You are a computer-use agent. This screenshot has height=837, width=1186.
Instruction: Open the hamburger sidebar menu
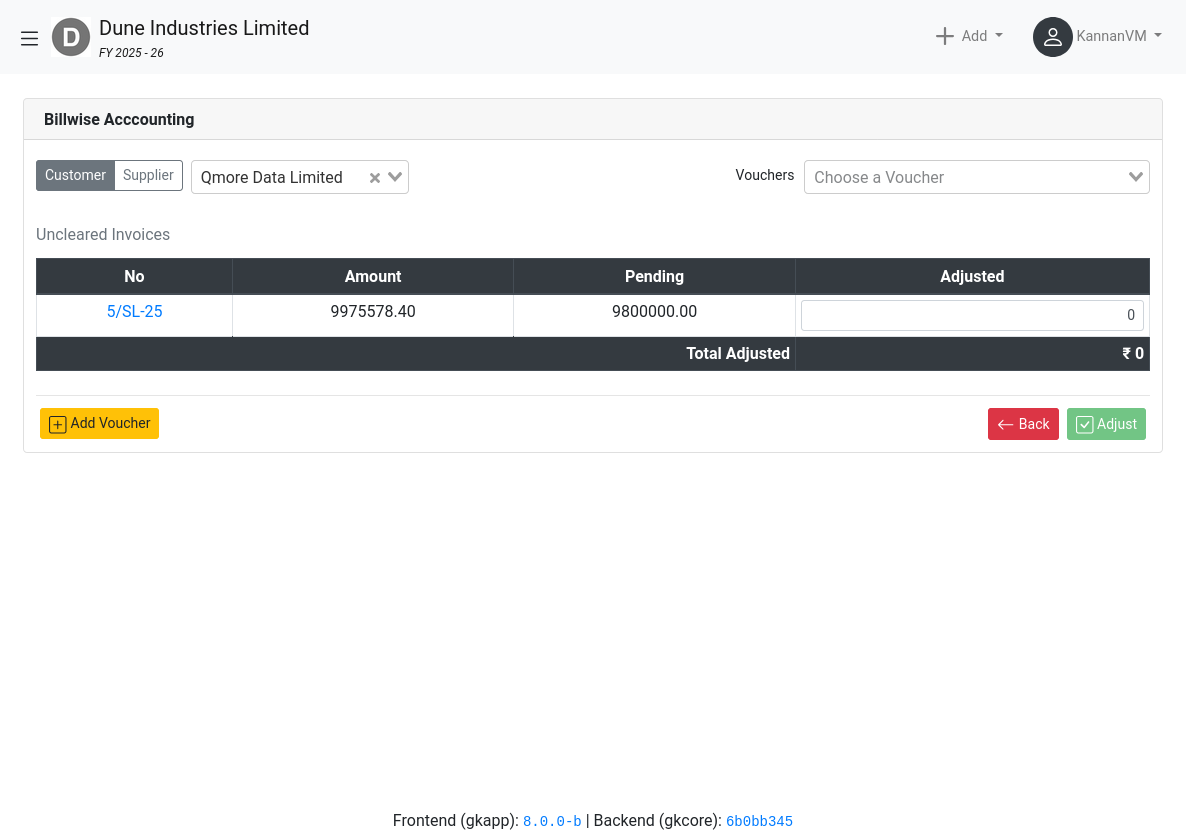click(29, 39)
